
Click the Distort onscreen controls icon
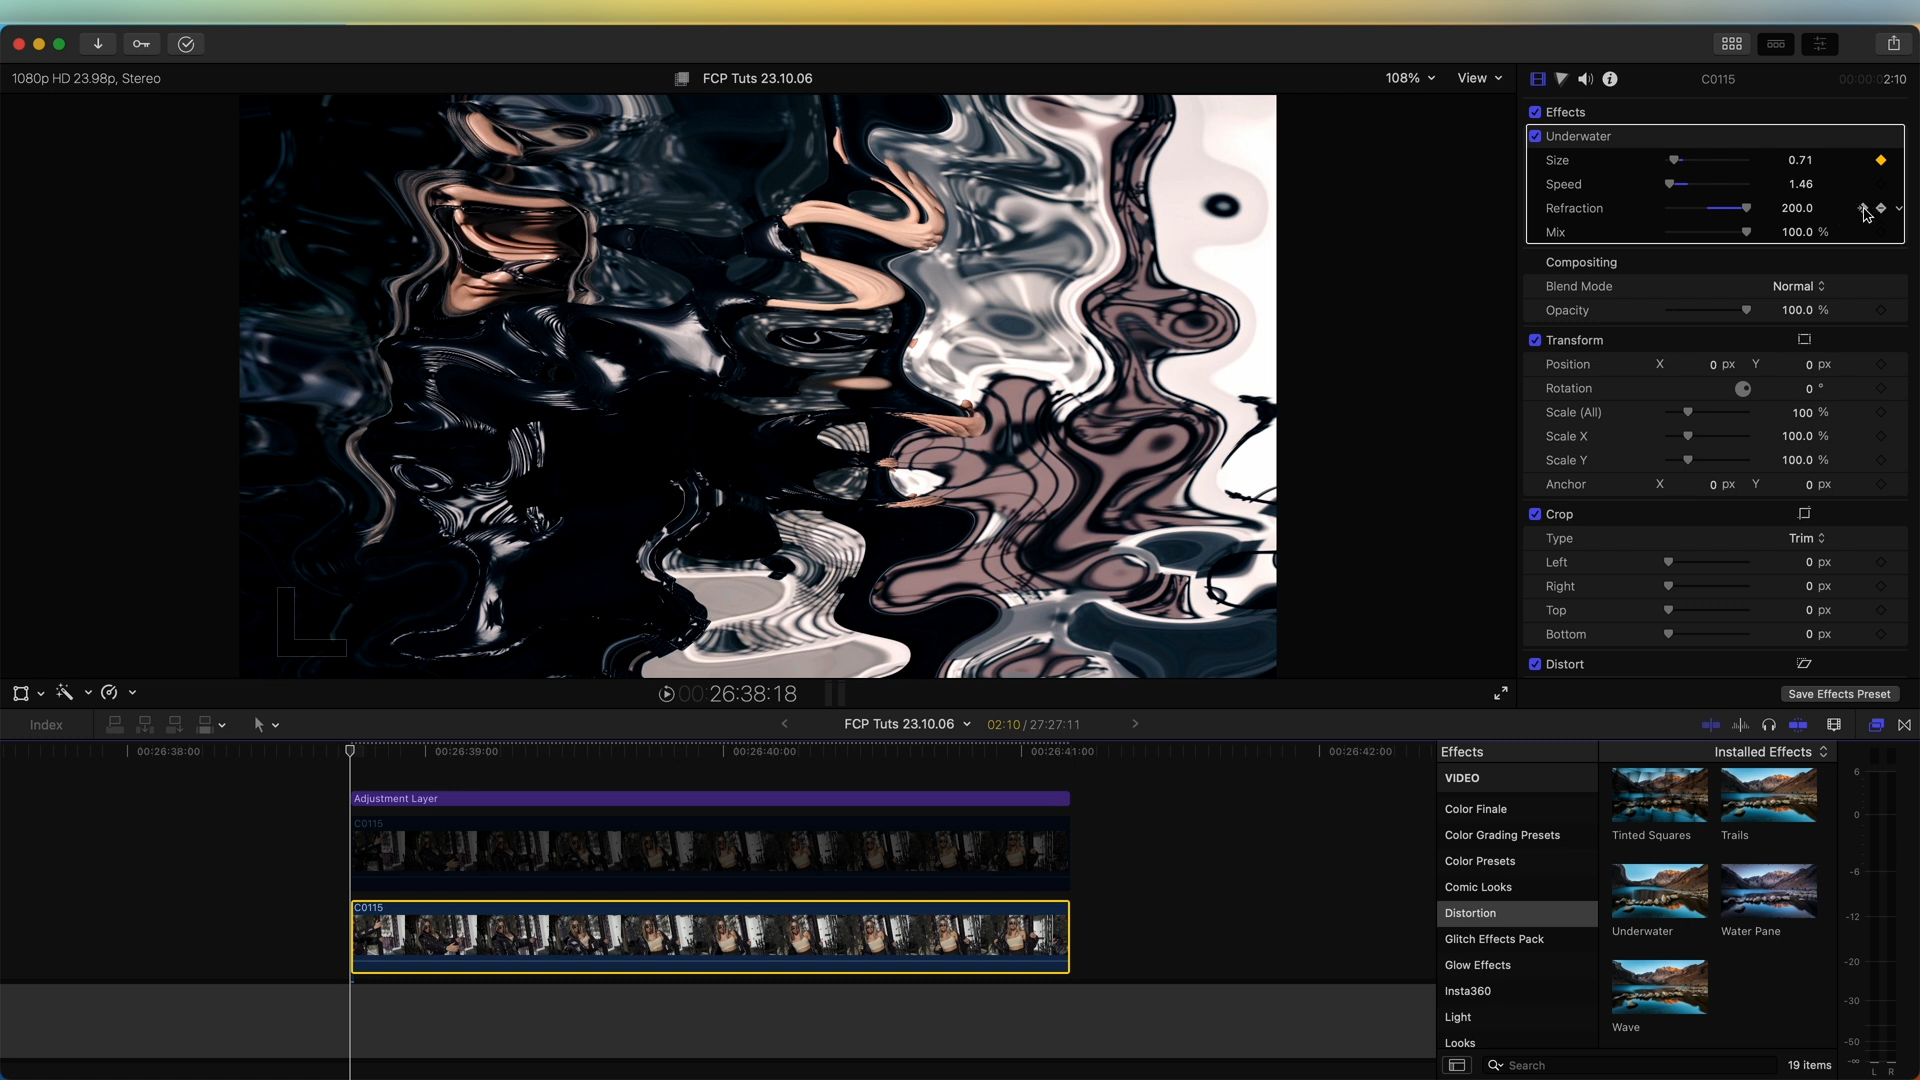[1805, 664]
